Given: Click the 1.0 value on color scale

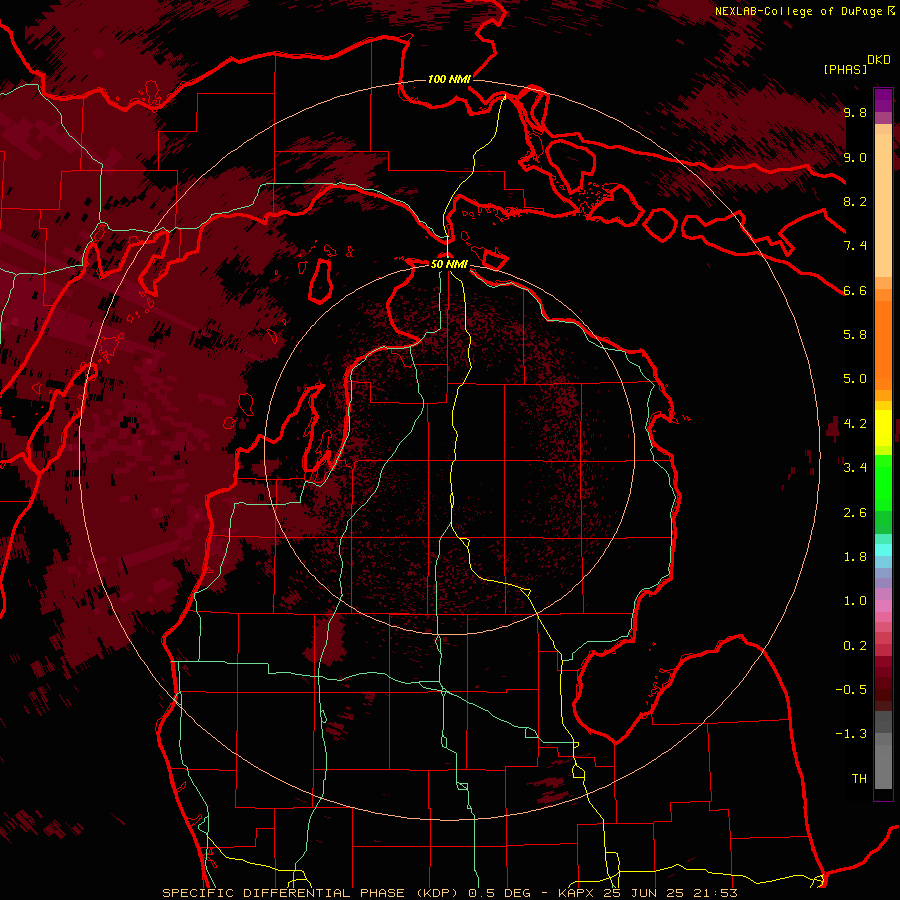Looking at the screenshot, I should click(x=855, y=601).
